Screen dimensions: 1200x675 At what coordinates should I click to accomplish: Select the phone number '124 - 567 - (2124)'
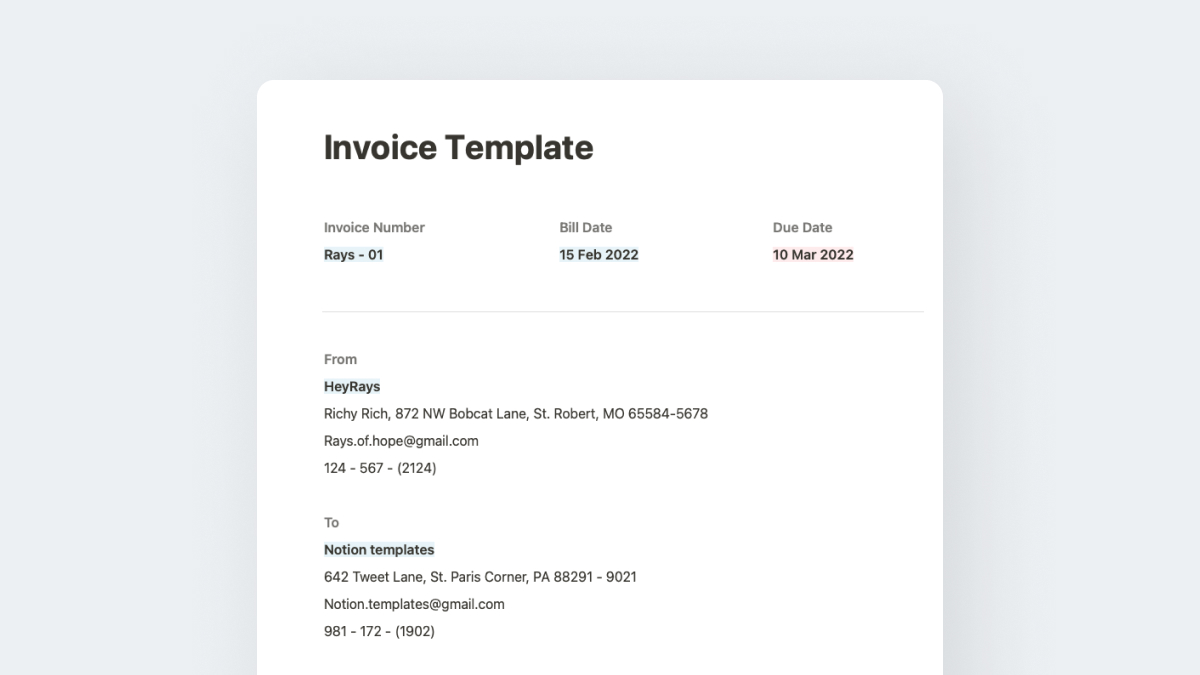tap(380, 468)
